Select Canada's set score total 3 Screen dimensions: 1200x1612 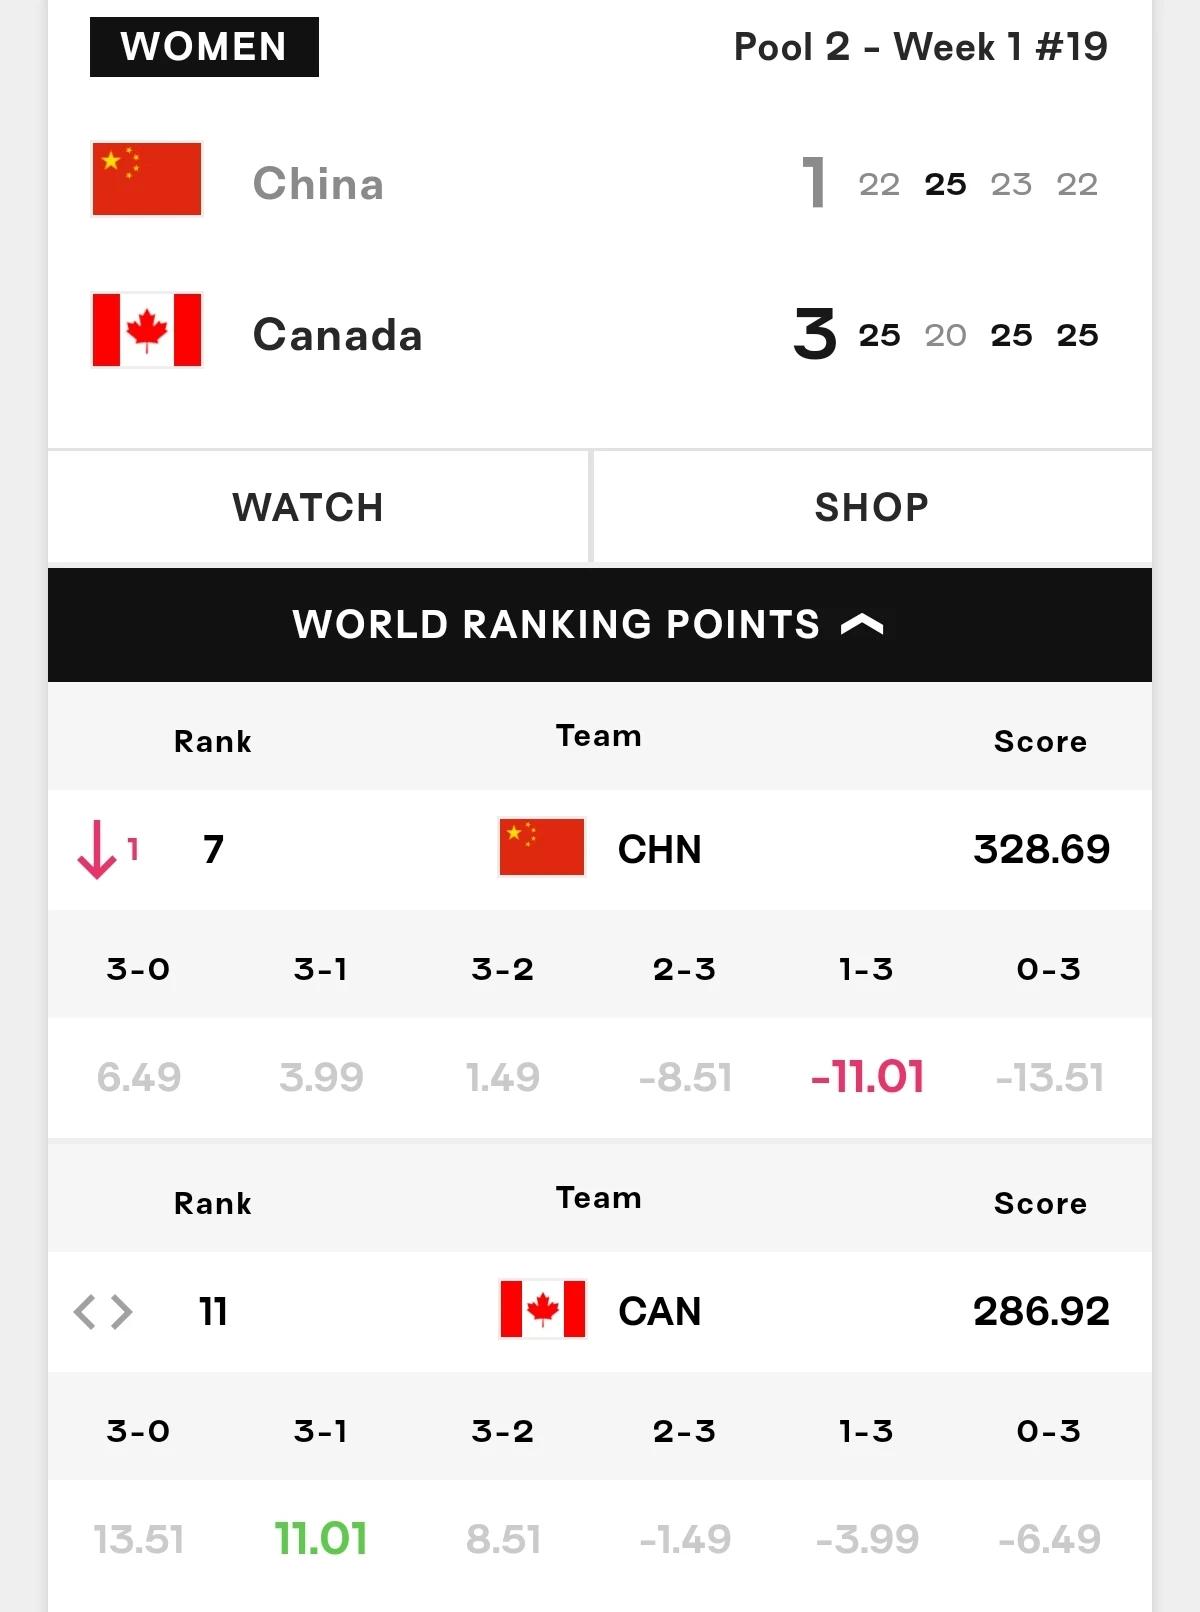814,335
